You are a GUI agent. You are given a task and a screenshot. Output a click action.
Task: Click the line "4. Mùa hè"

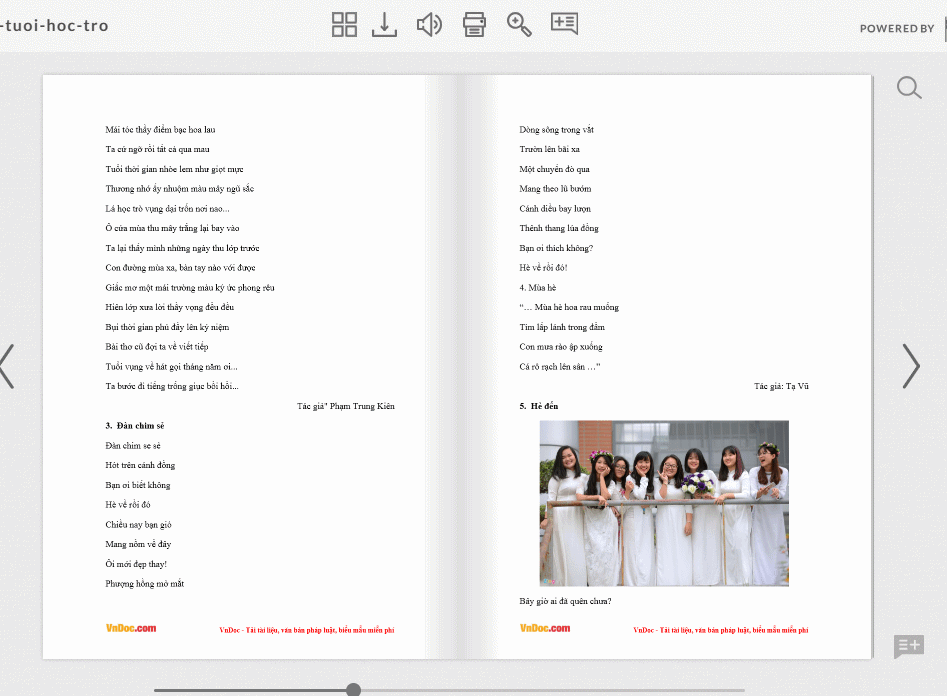(x=538, y=288)
